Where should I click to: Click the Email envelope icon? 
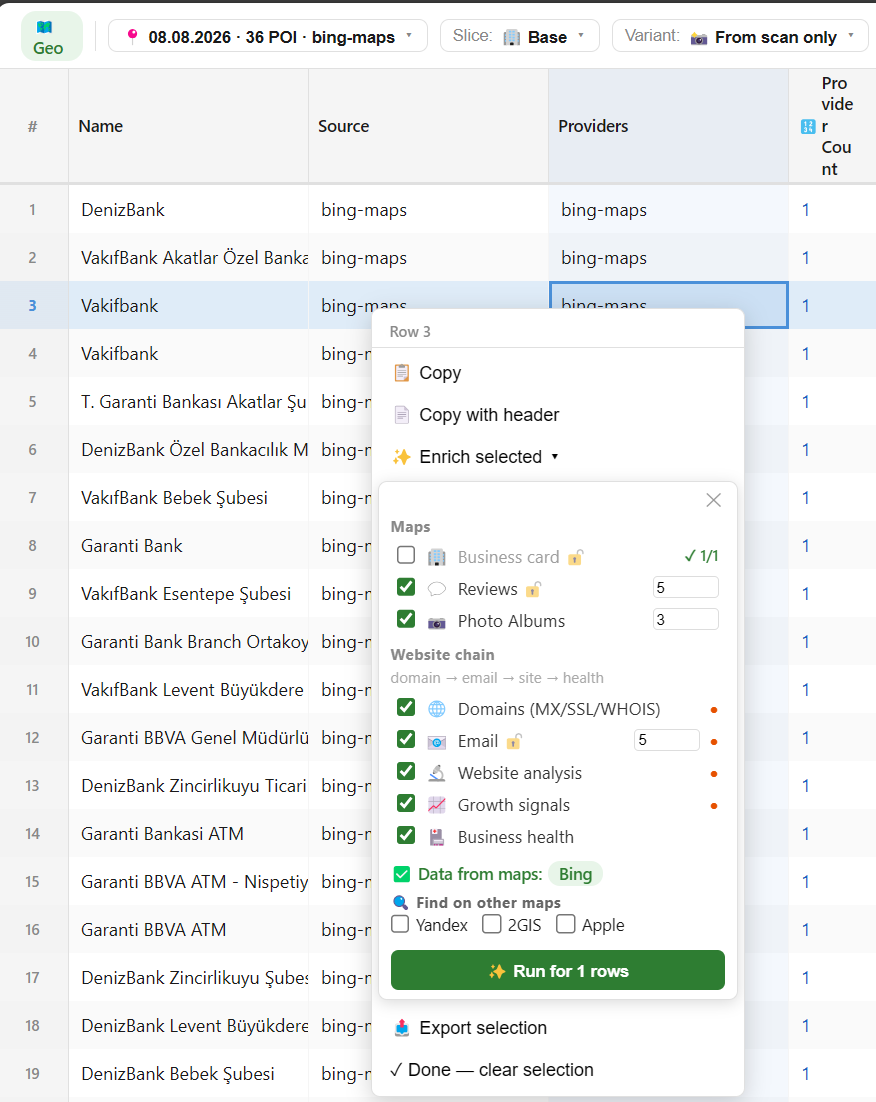(x=437, y=741)
